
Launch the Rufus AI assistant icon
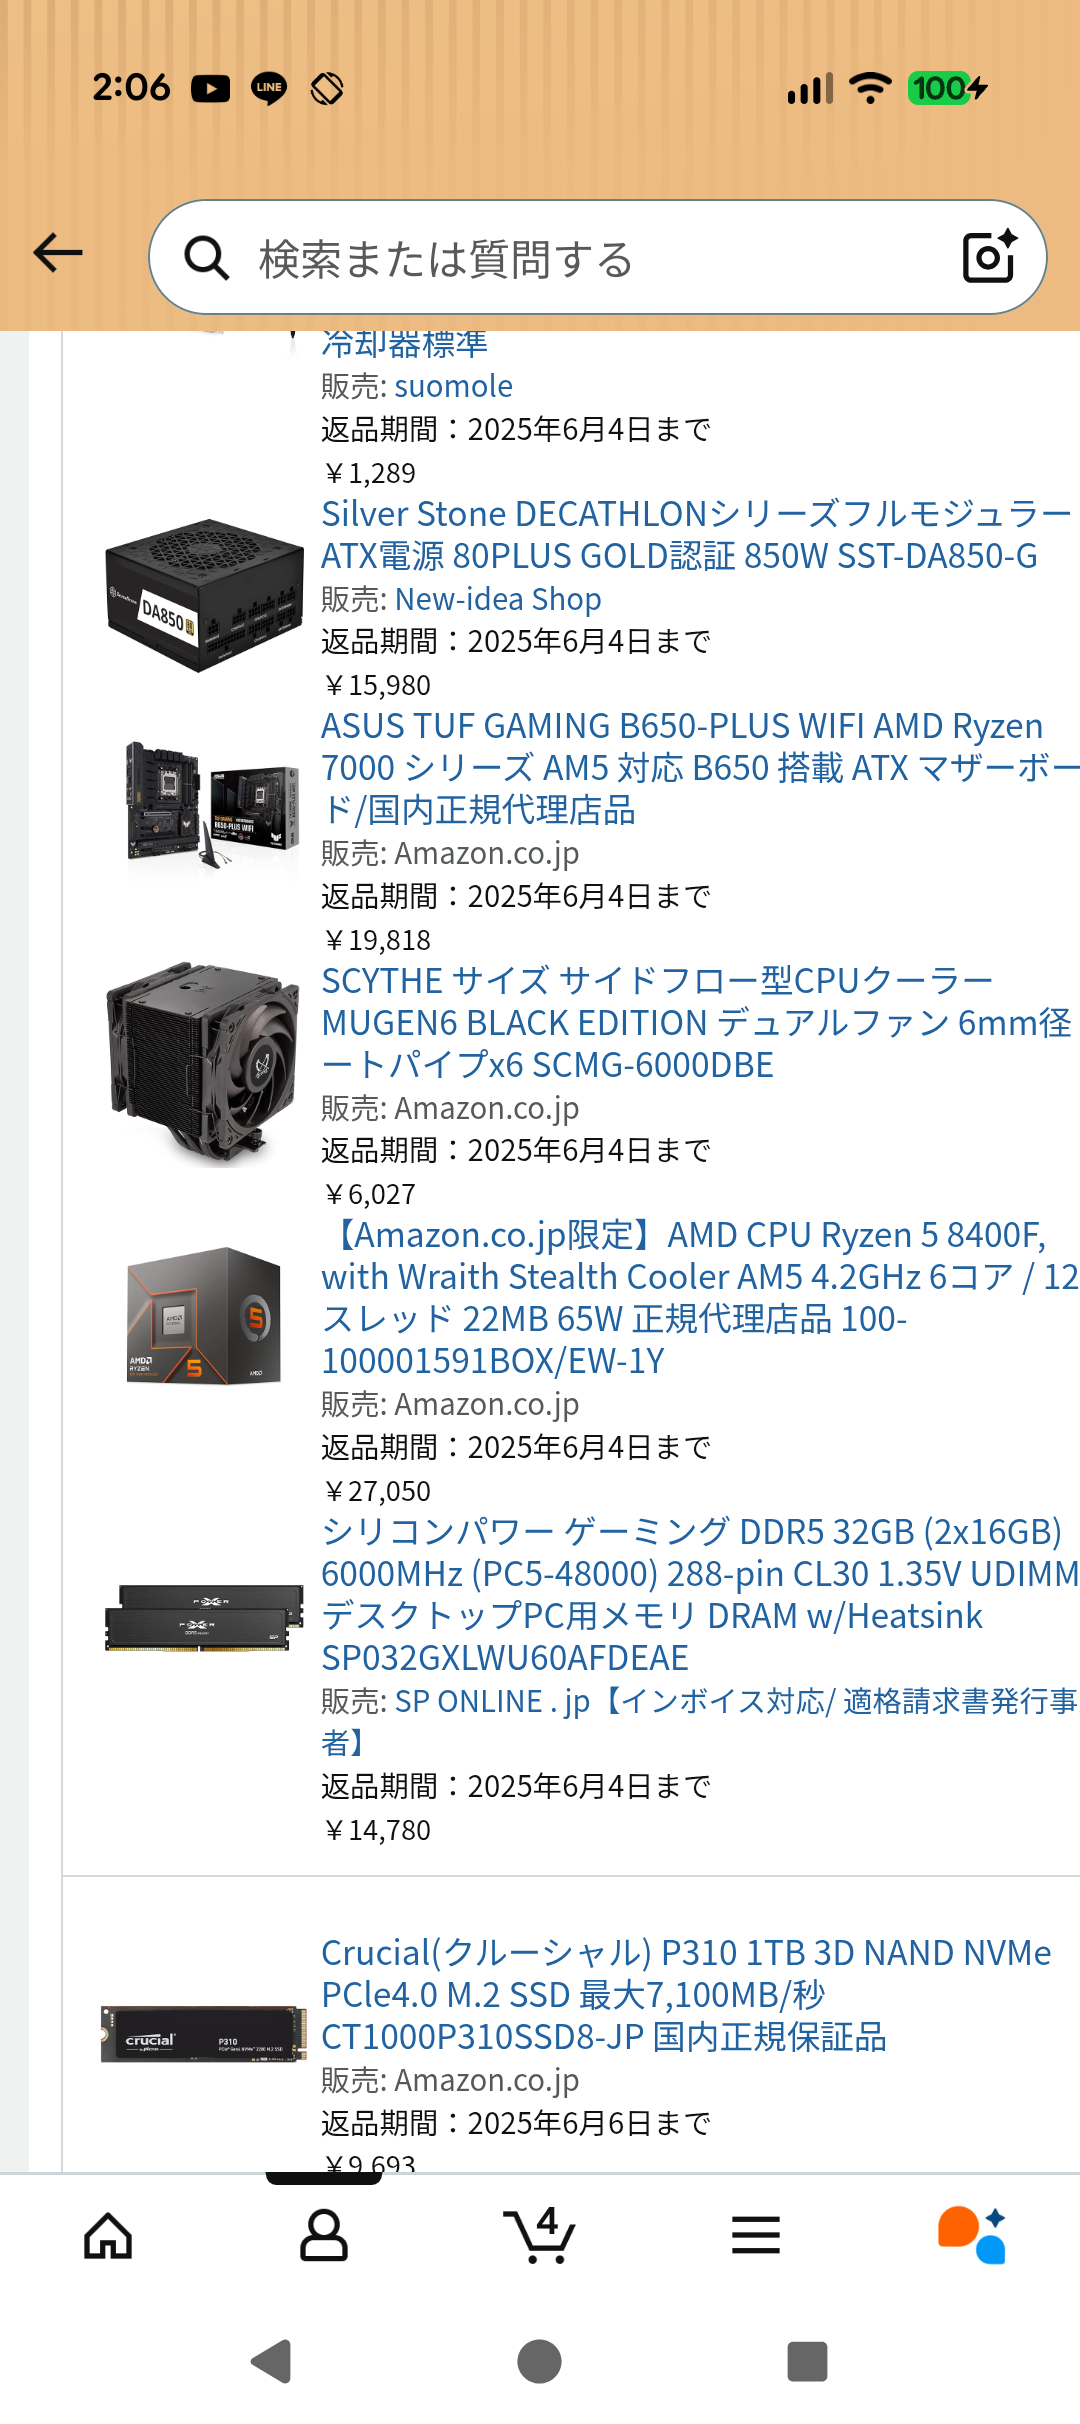(972, 2235)
